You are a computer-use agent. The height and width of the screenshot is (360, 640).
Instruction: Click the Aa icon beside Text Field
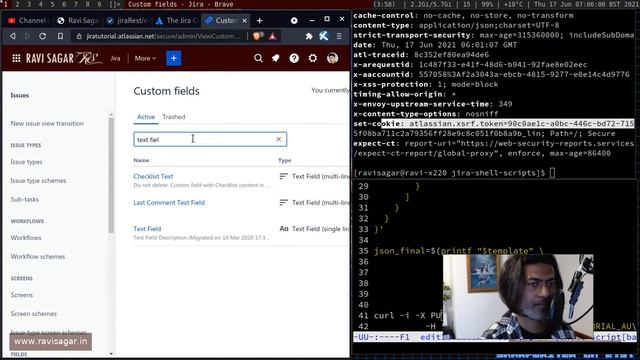[x=284, y=229]
